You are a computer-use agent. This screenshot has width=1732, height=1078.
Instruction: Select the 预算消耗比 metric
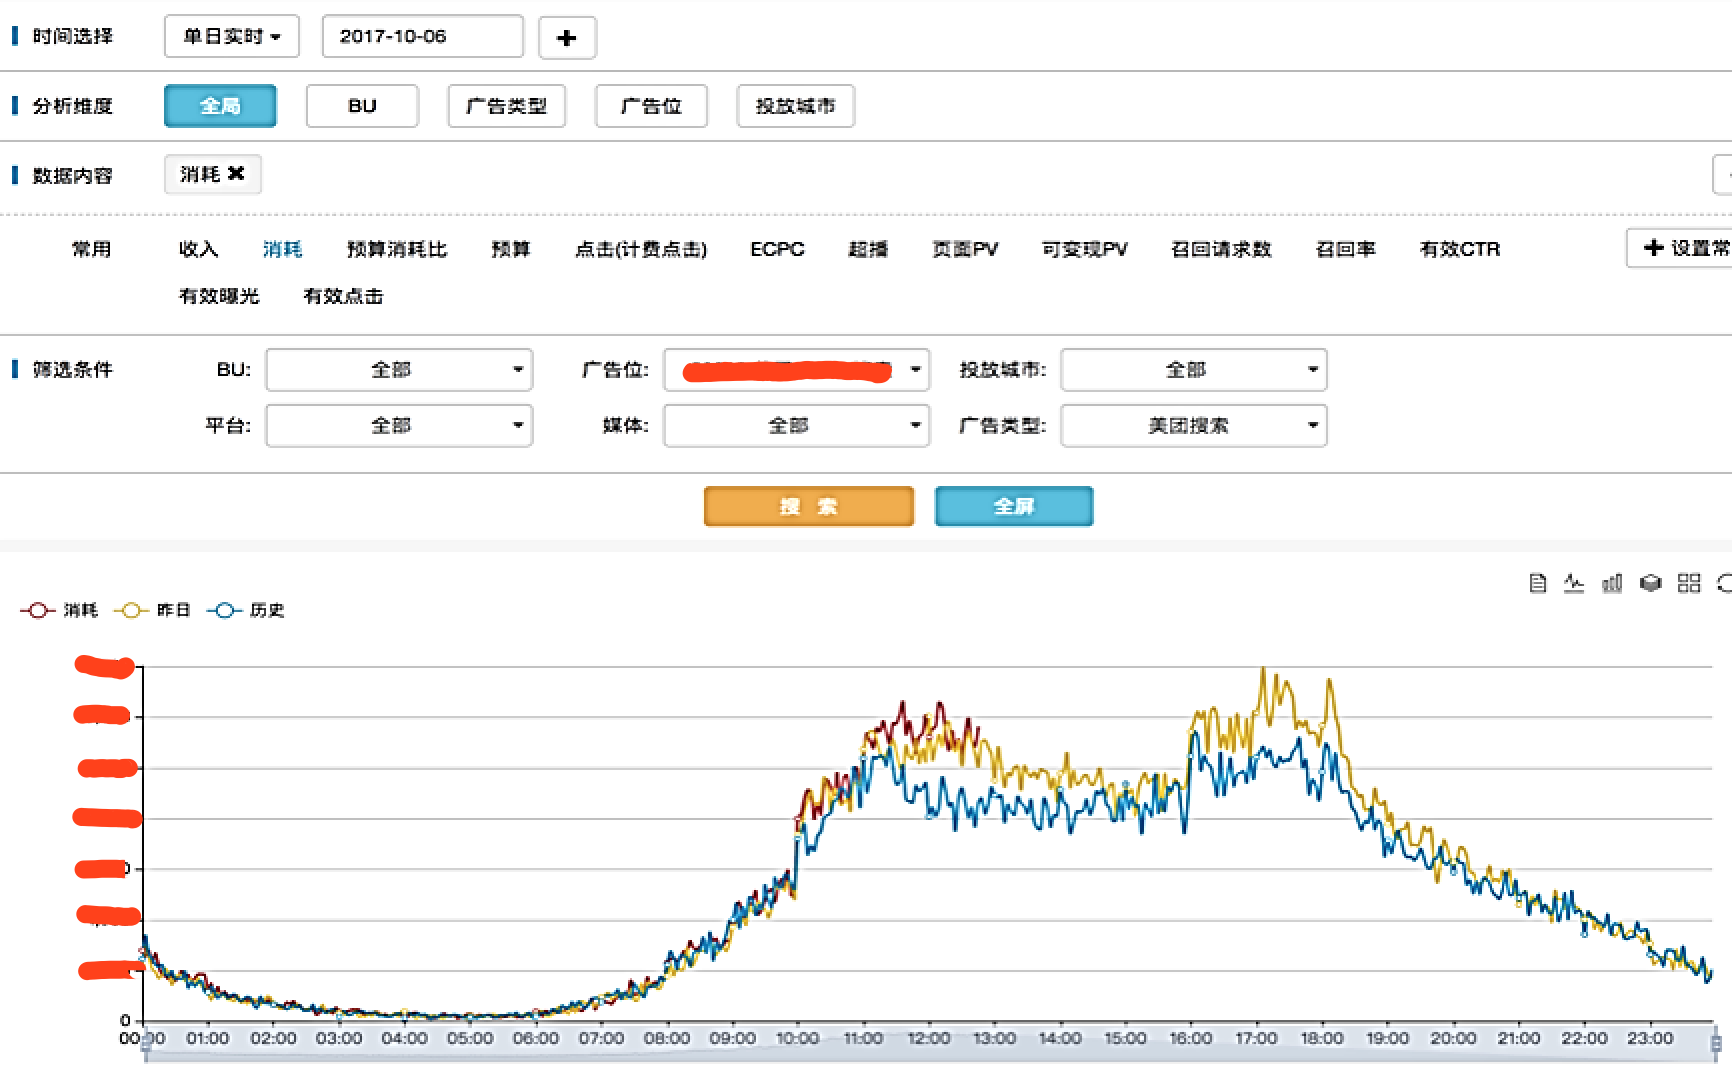click(396, 249)
